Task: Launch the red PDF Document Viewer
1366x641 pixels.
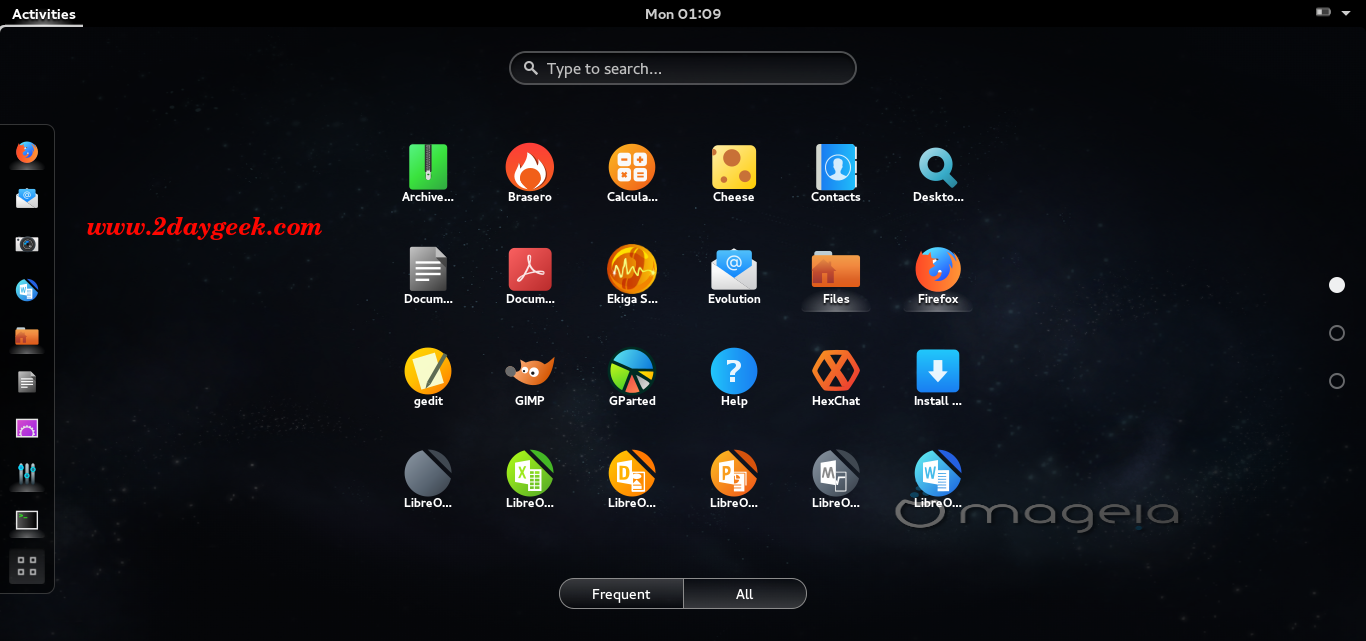Action: coord(530,269)
